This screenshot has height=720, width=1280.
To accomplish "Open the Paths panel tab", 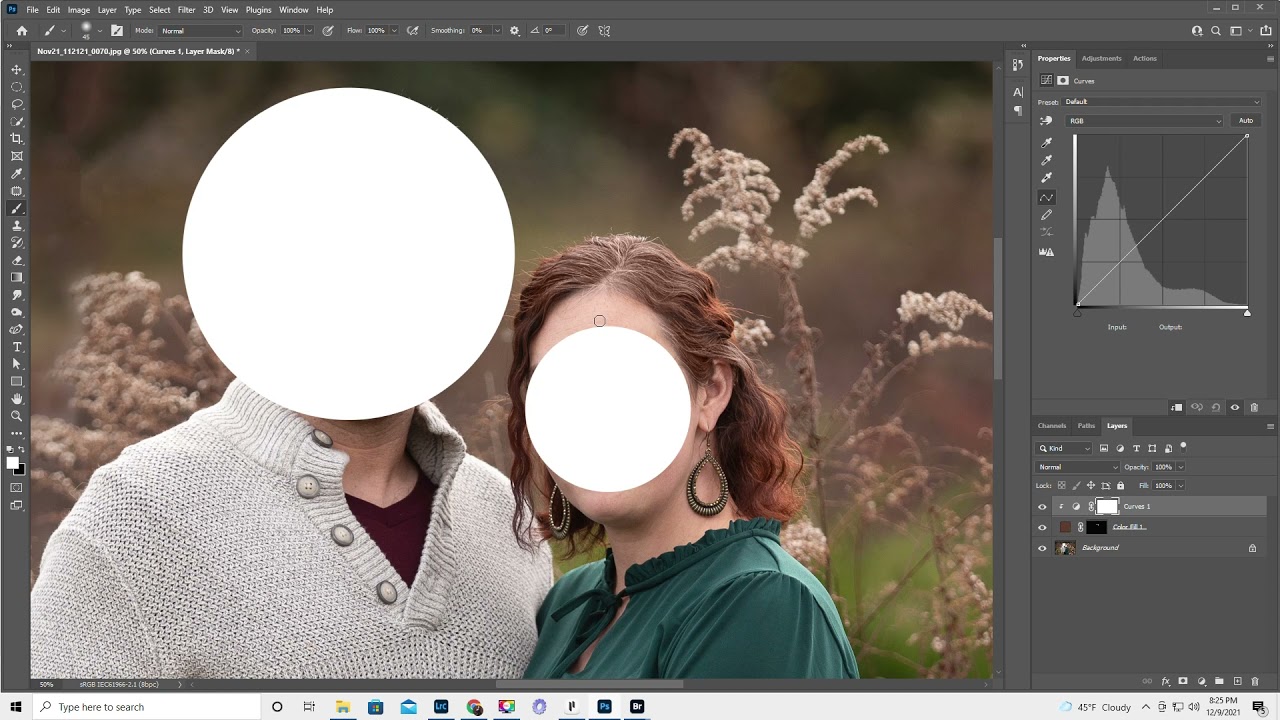I will point(1086,426).
